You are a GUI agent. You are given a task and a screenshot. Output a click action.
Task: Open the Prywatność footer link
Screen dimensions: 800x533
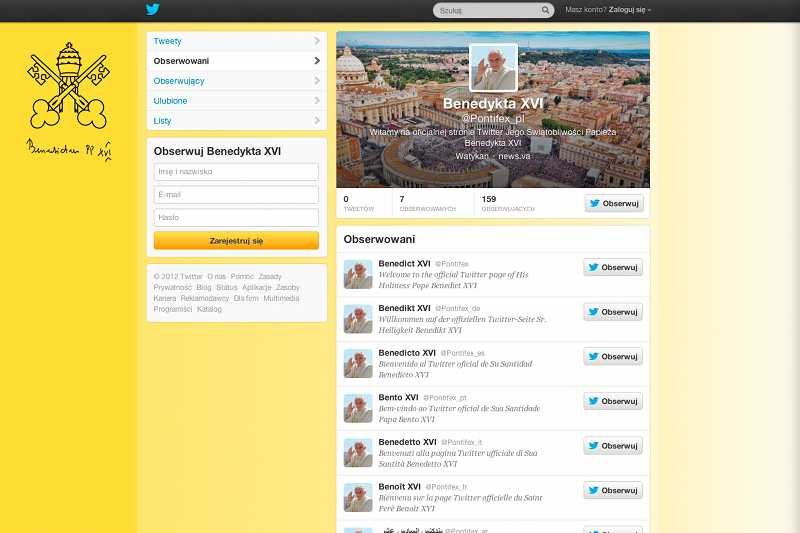point(173,288)
